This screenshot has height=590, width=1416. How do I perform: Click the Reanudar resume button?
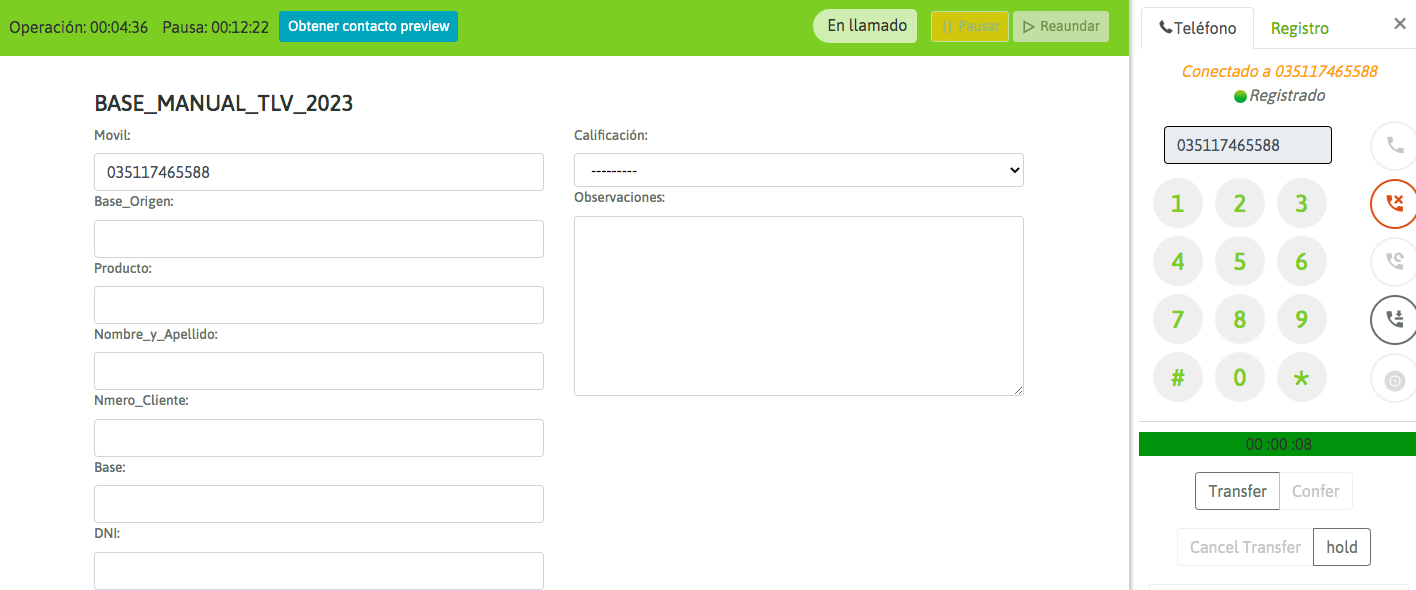[1060, 26]
